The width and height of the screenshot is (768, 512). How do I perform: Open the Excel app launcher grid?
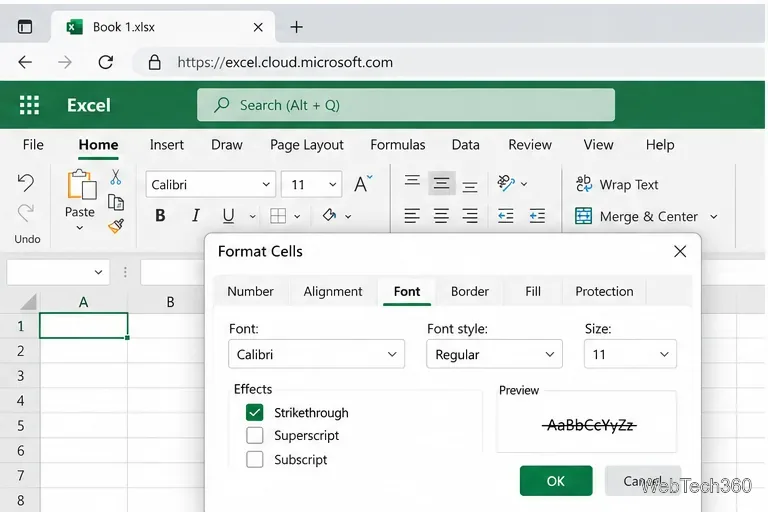(x=29, y=105)
